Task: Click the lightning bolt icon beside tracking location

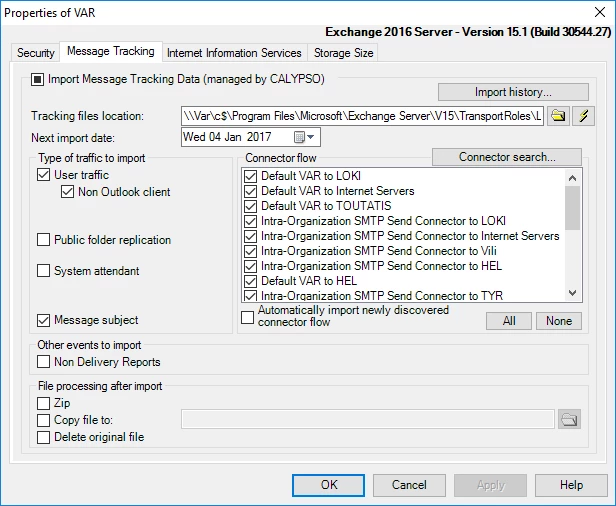Action: [583, 116]
